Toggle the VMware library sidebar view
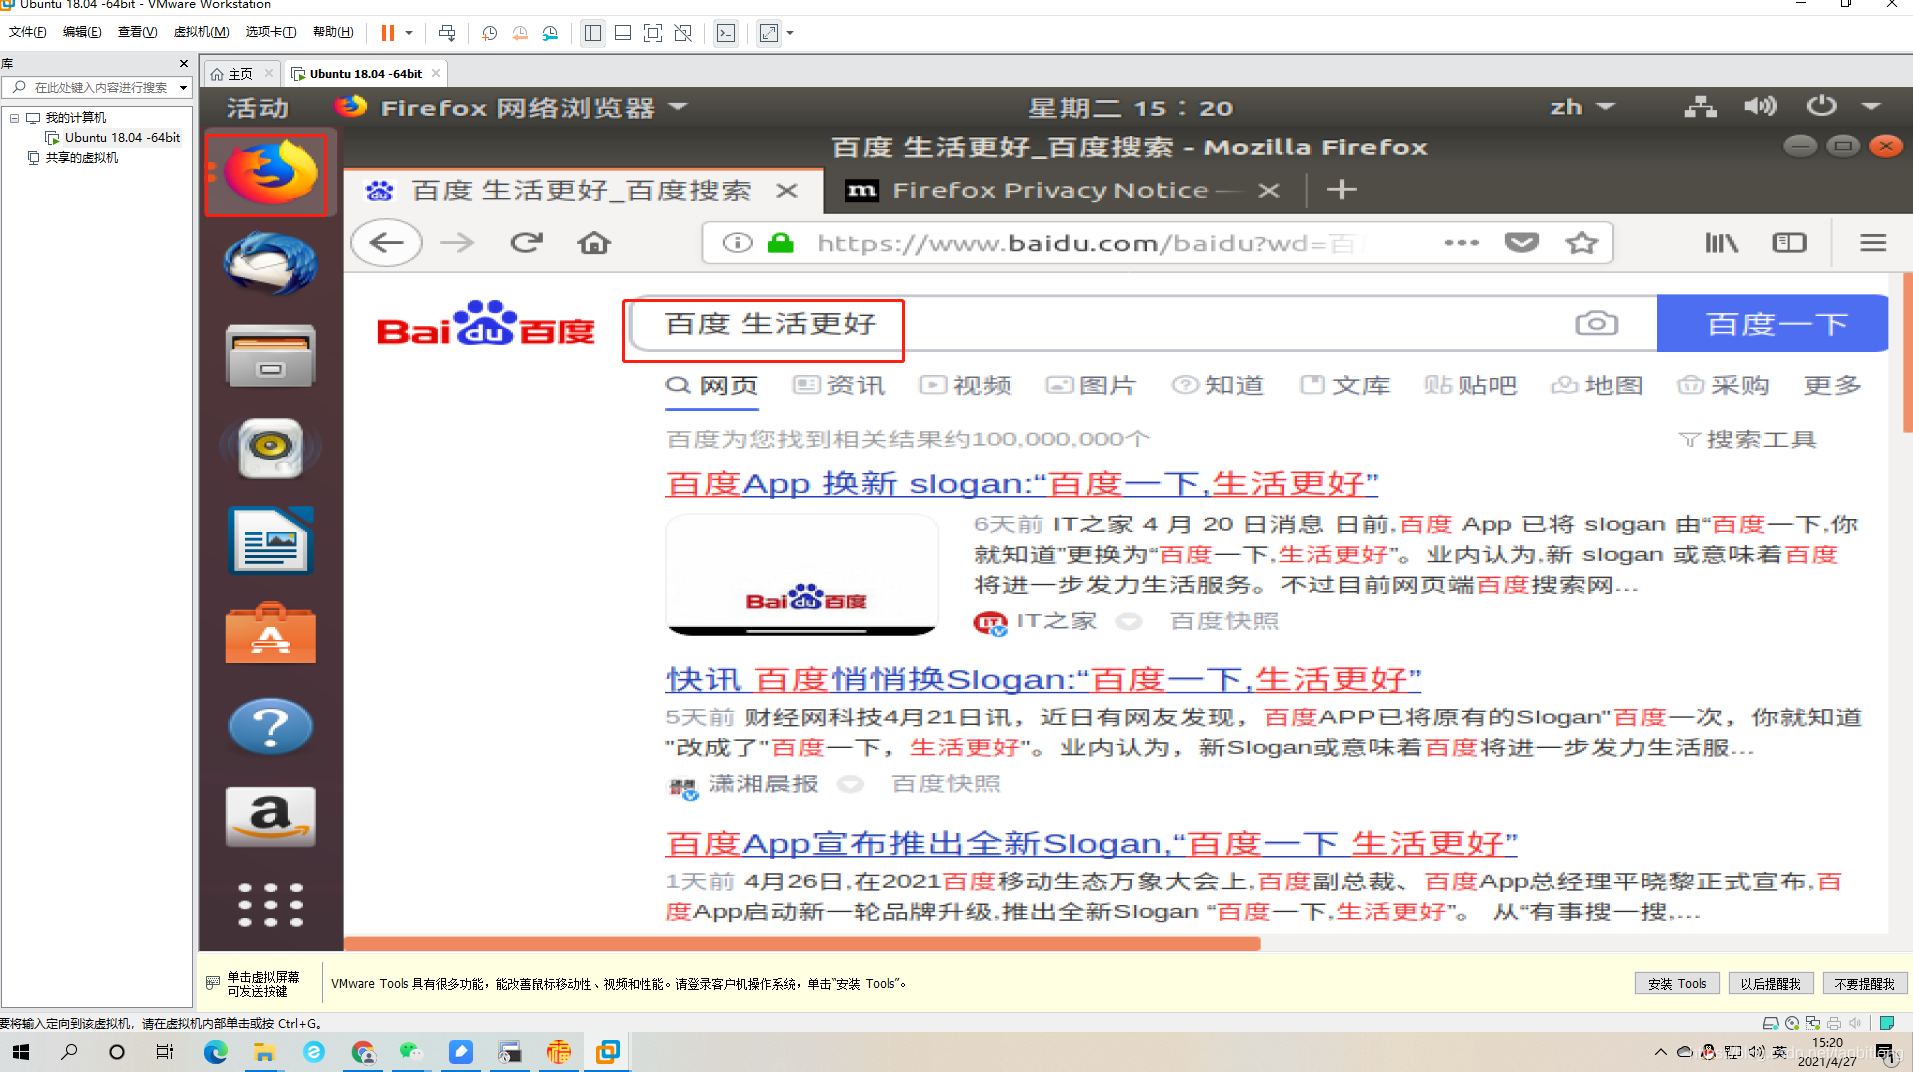This screenshot has height=1072, width=1913. 592,33
